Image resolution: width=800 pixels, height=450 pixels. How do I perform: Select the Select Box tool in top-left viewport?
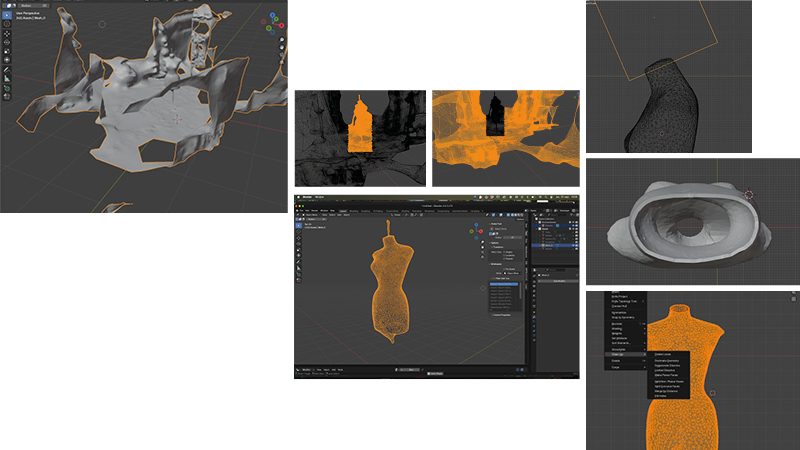coord(7,16)
